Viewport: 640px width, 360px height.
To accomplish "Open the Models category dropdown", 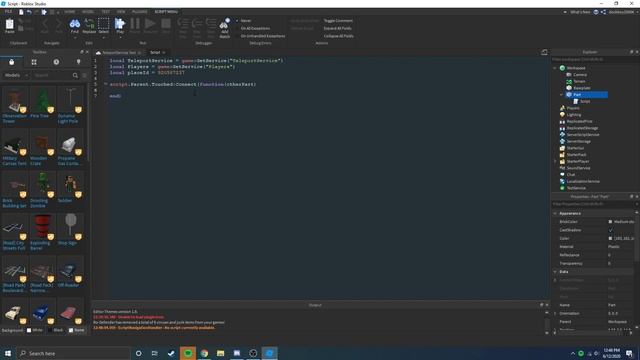I will tap(16, 76).
